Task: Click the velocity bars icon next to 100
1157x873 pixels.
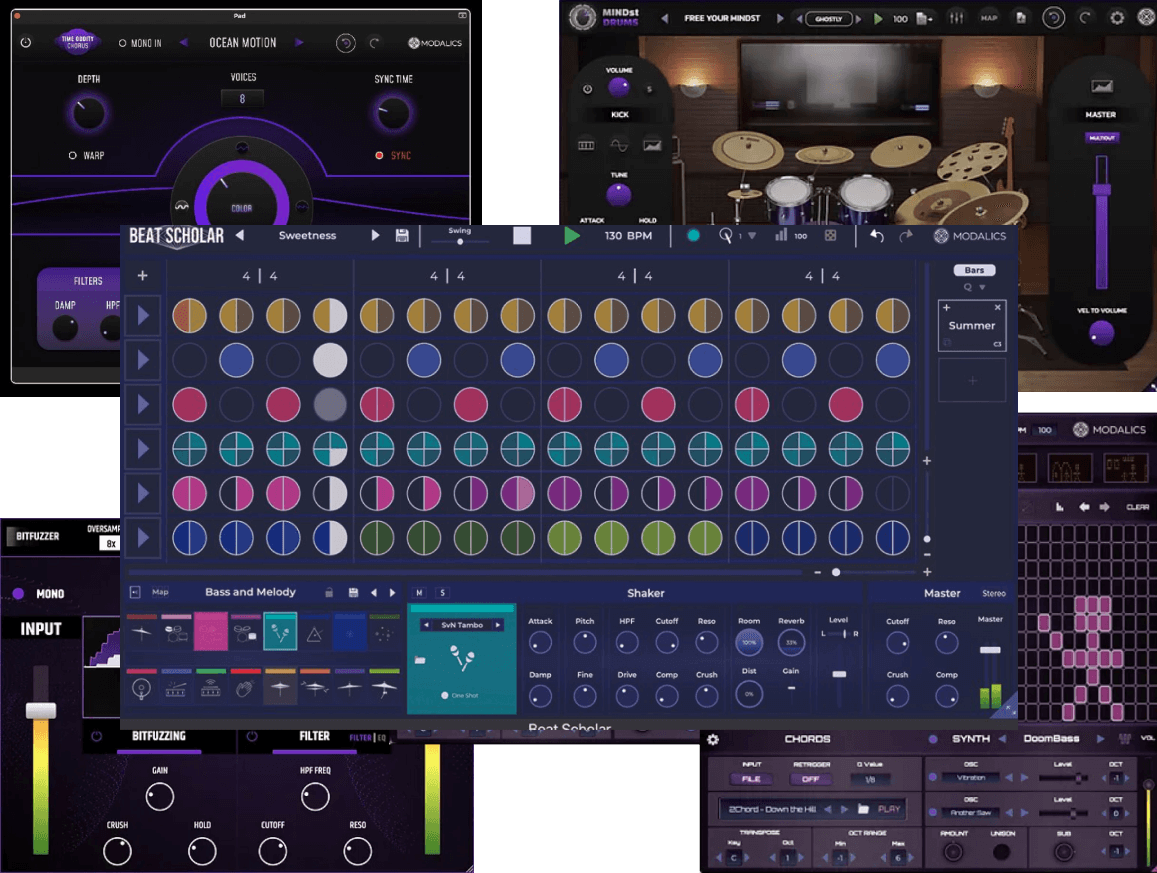Action: [x=781, y=235]
